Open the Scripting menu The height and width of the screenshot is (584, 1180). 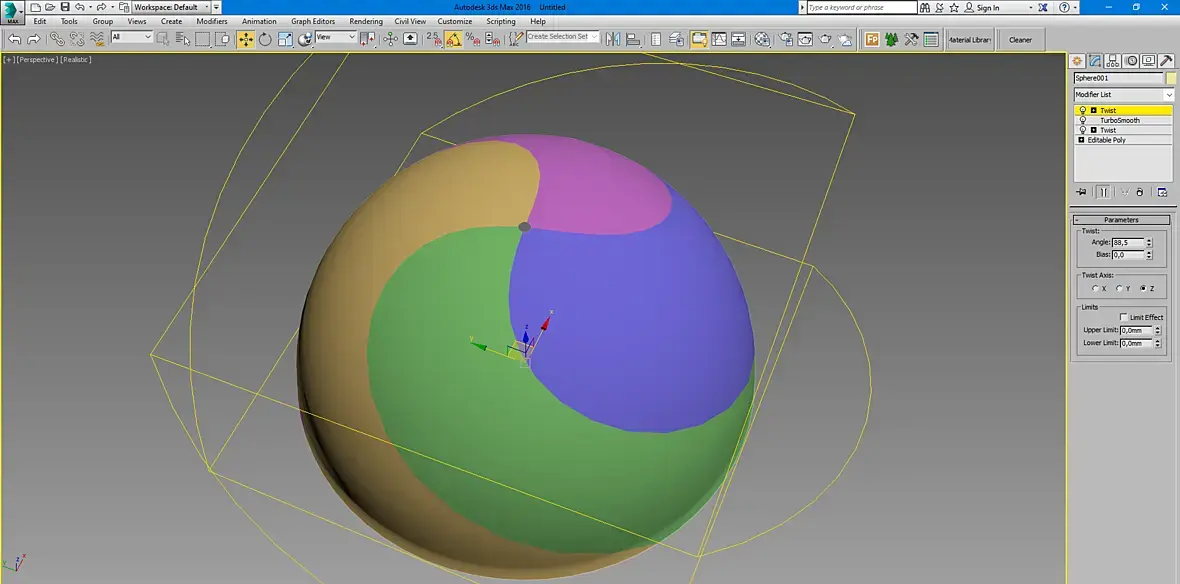(500, 21)
